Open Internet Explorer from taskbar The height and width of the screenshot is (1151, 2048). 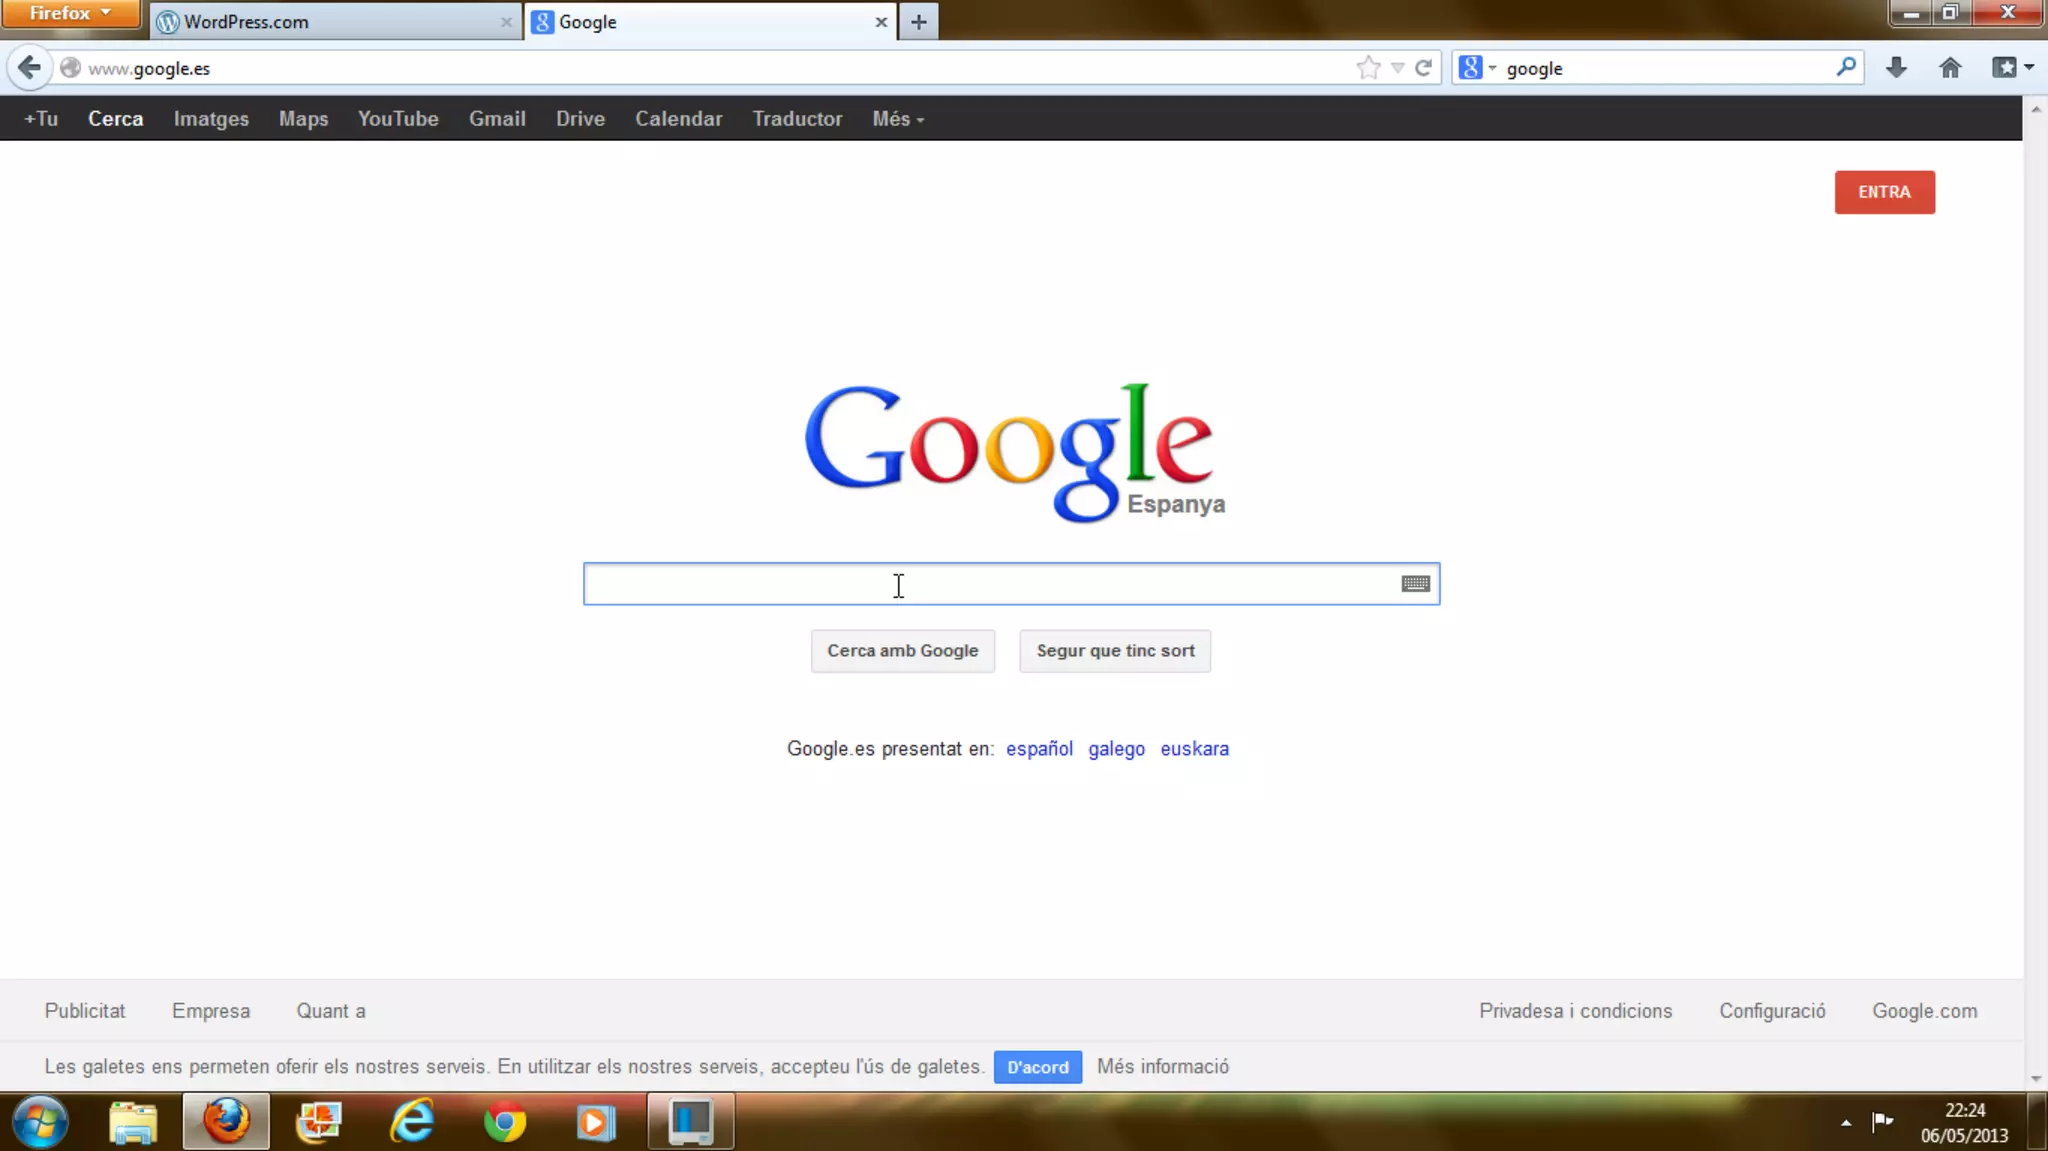coord(412,1122)
